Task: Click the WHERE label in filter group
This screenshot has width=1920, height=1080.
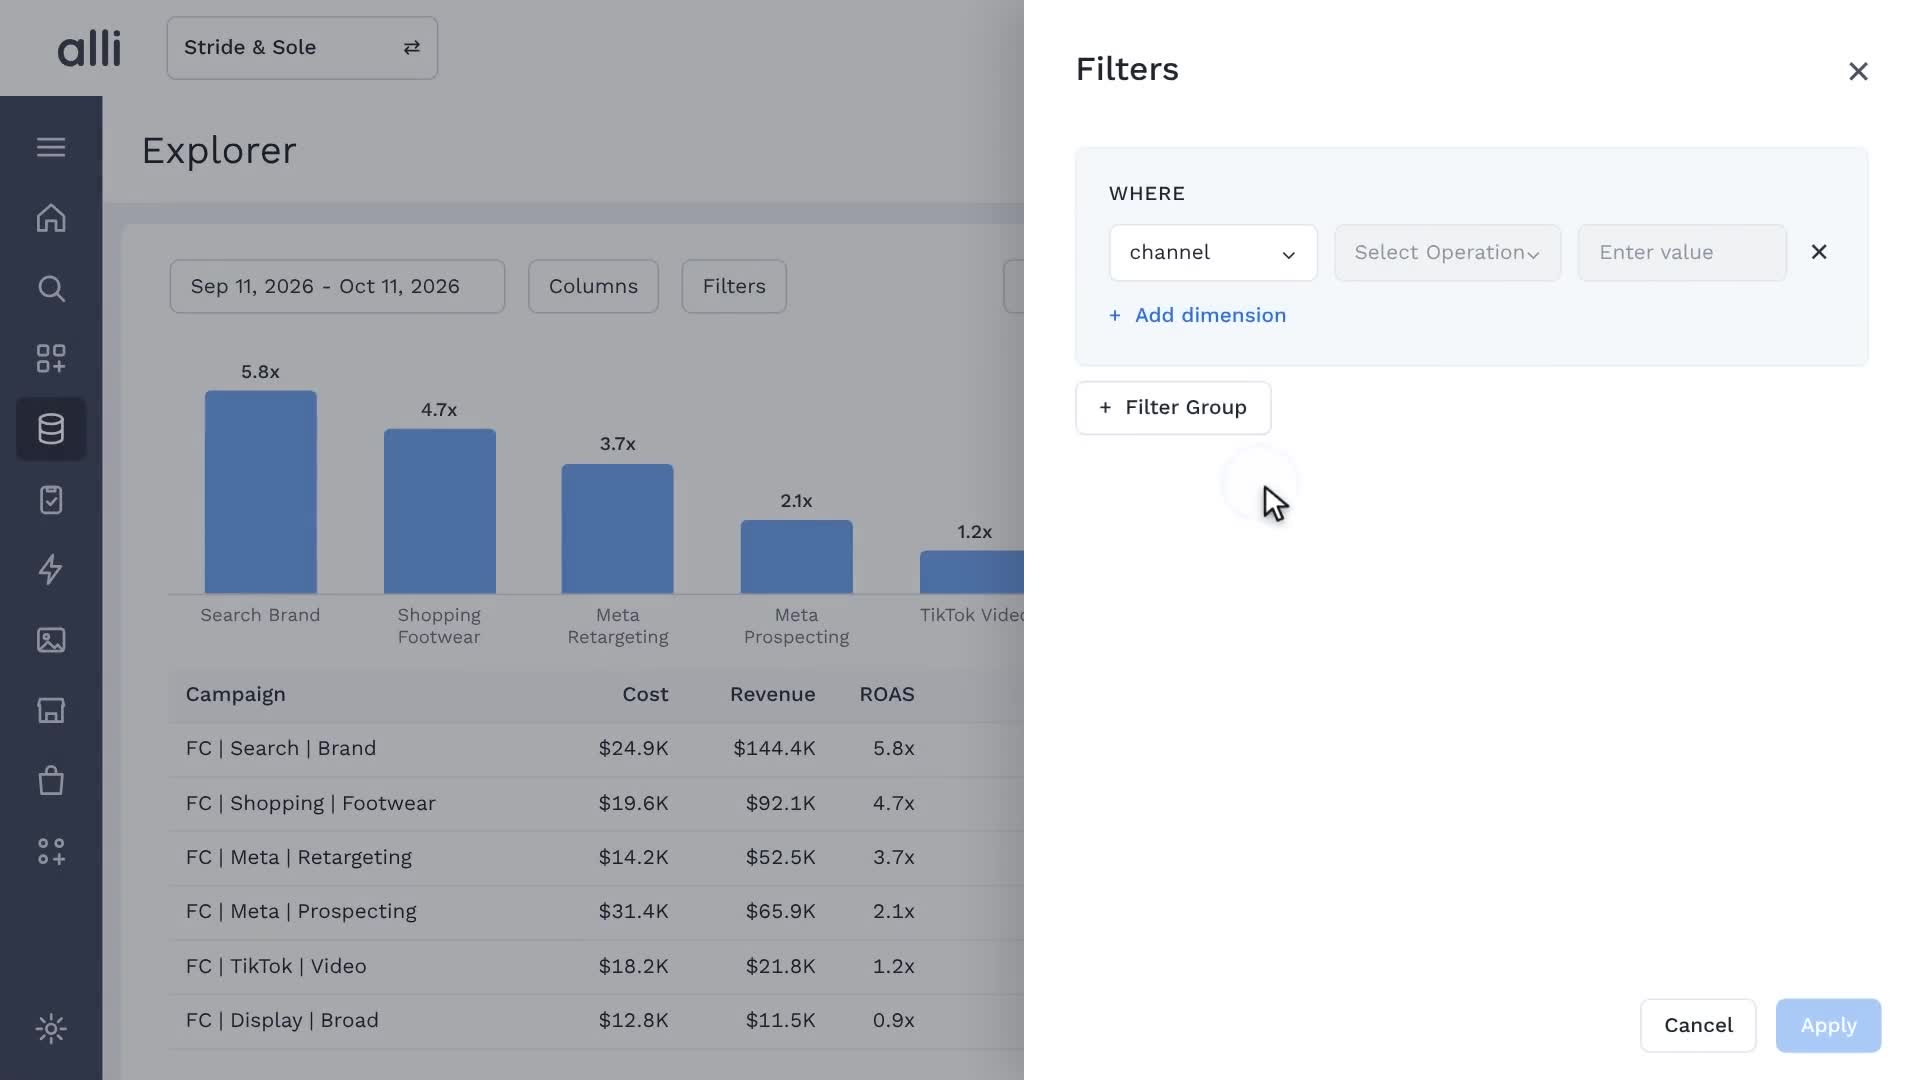Action: 1147,194
